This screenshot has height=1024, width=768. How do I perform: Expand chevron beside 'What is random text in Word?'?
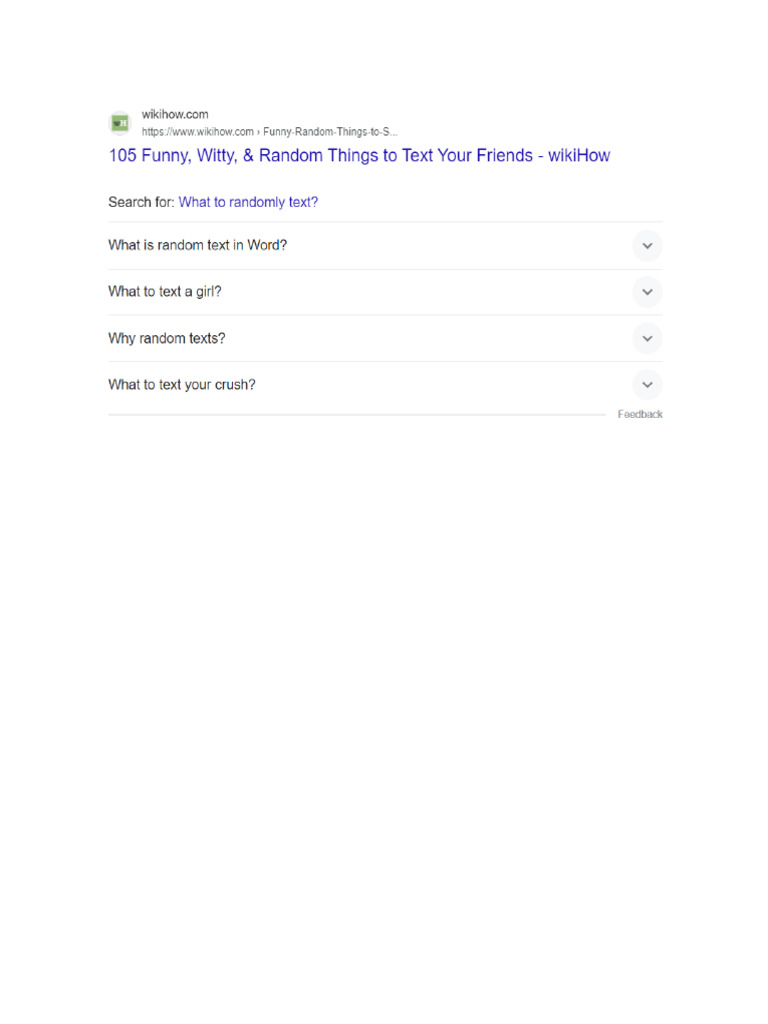click(x=647, y=246)
